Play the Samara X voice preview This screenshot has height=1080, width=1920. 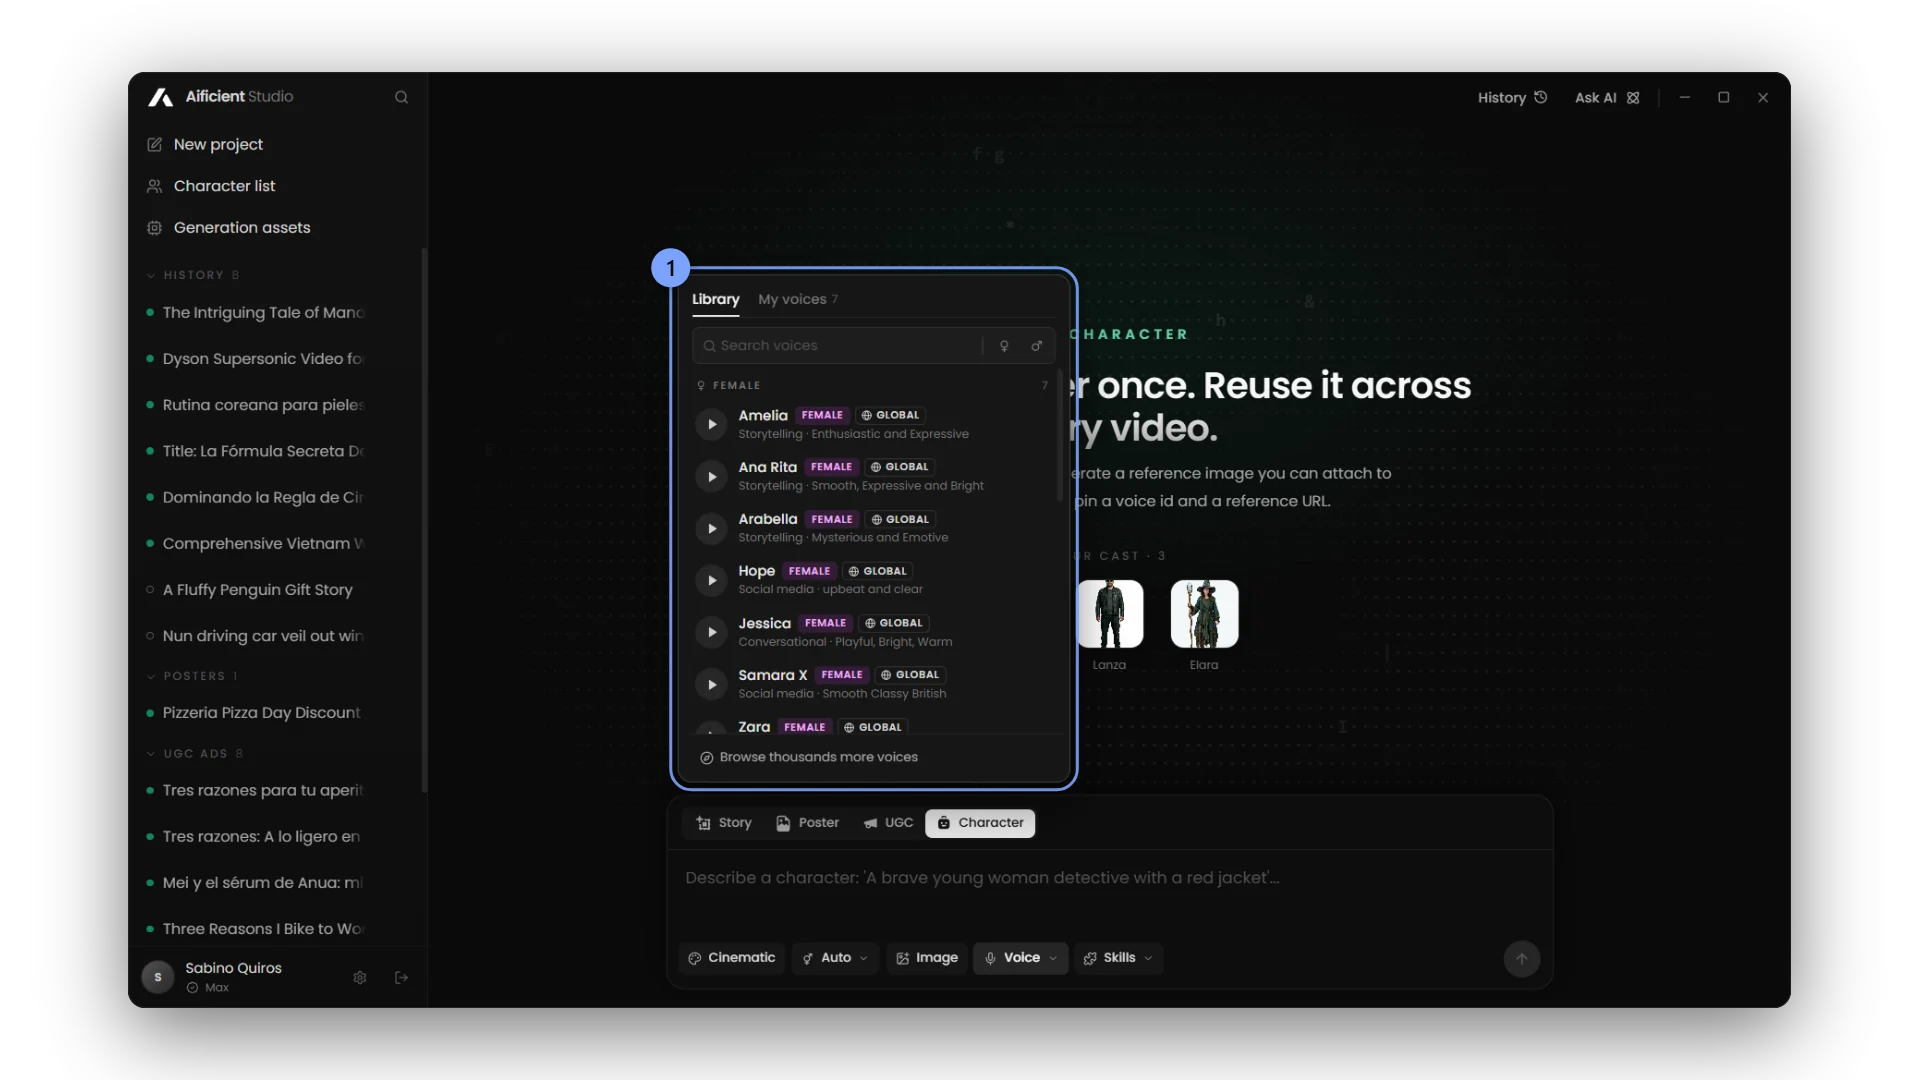coord(711,685)
